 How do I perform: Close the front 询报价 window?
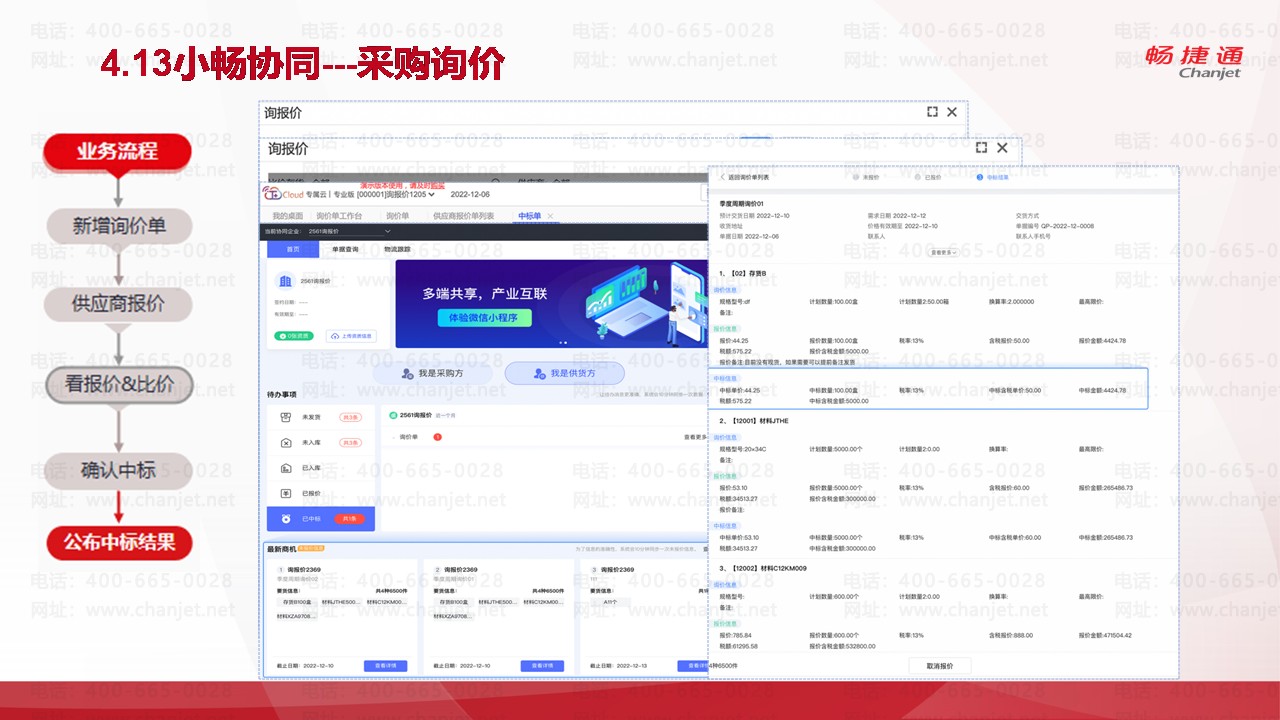(x=1002, y=147)
